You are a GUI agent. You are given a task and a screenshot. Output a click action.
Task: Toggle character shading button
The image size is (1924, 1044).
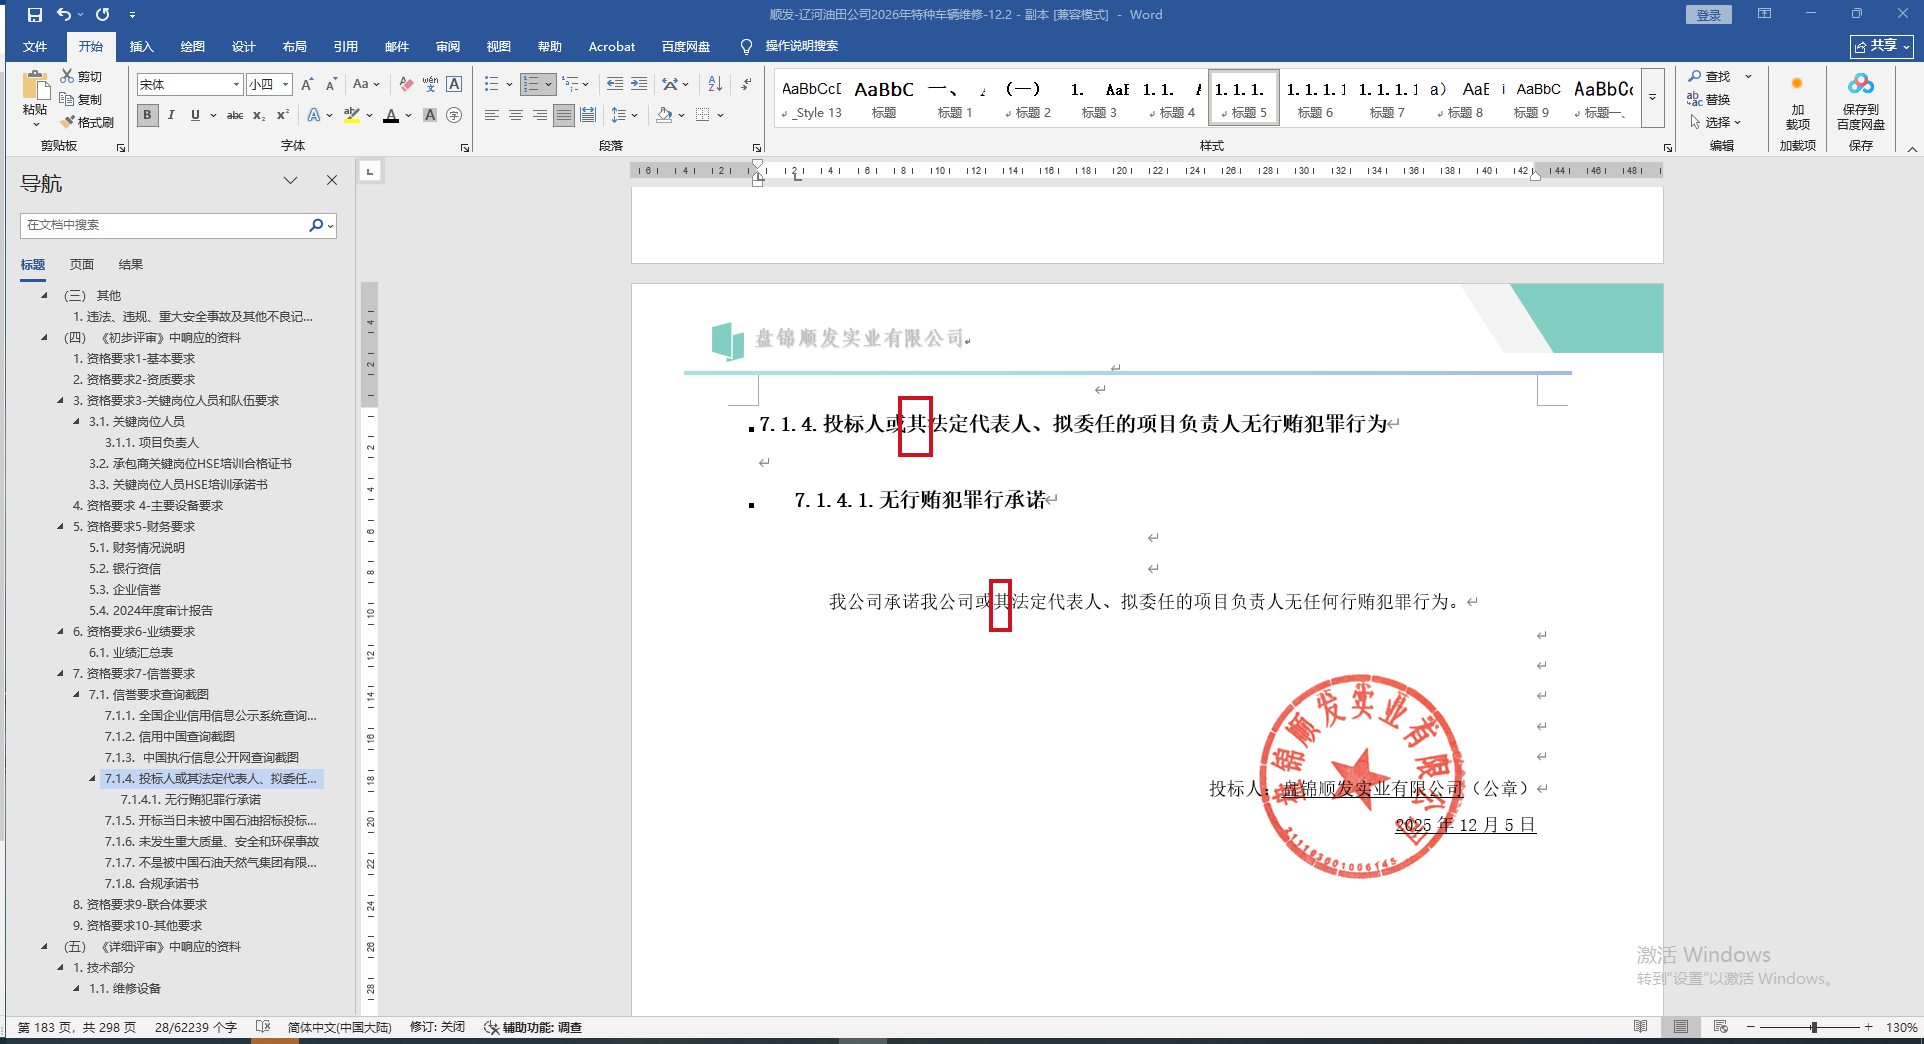[x=430, y=115]
